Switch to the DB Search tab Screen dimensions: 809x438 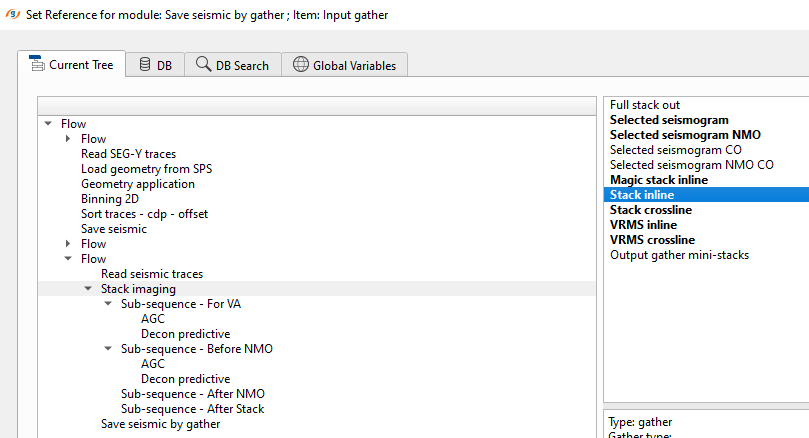point(232,65)
